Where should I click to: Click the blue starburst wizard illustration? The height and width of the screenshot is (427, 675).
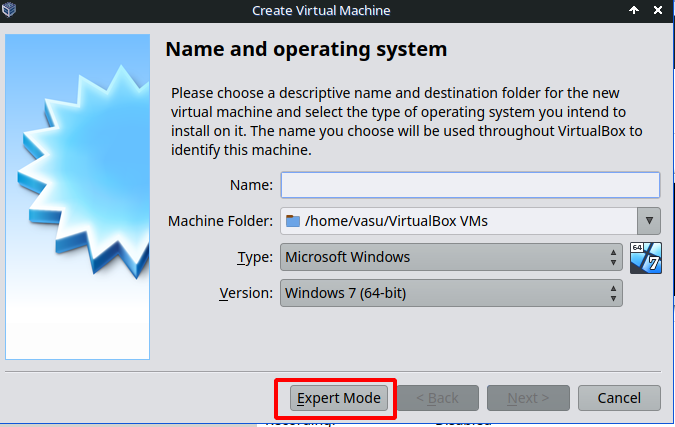tap(77, 195)
